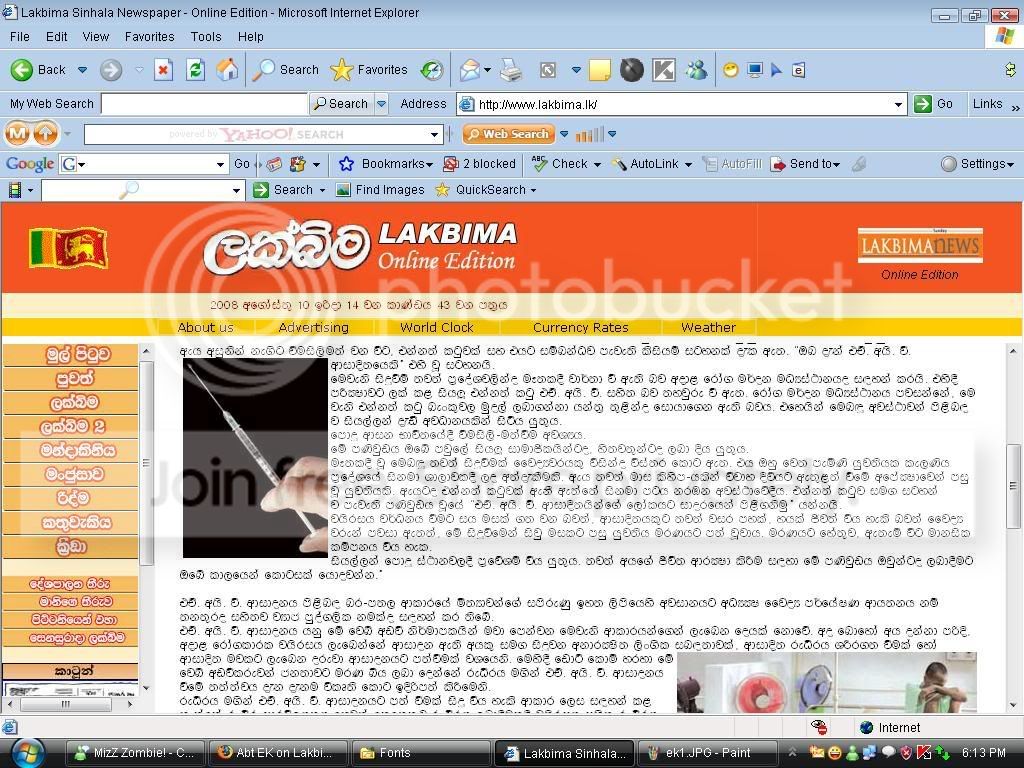The image size is (1024, 768).
Task: Click the Mail envelope icon
Action: pos(469,70)
